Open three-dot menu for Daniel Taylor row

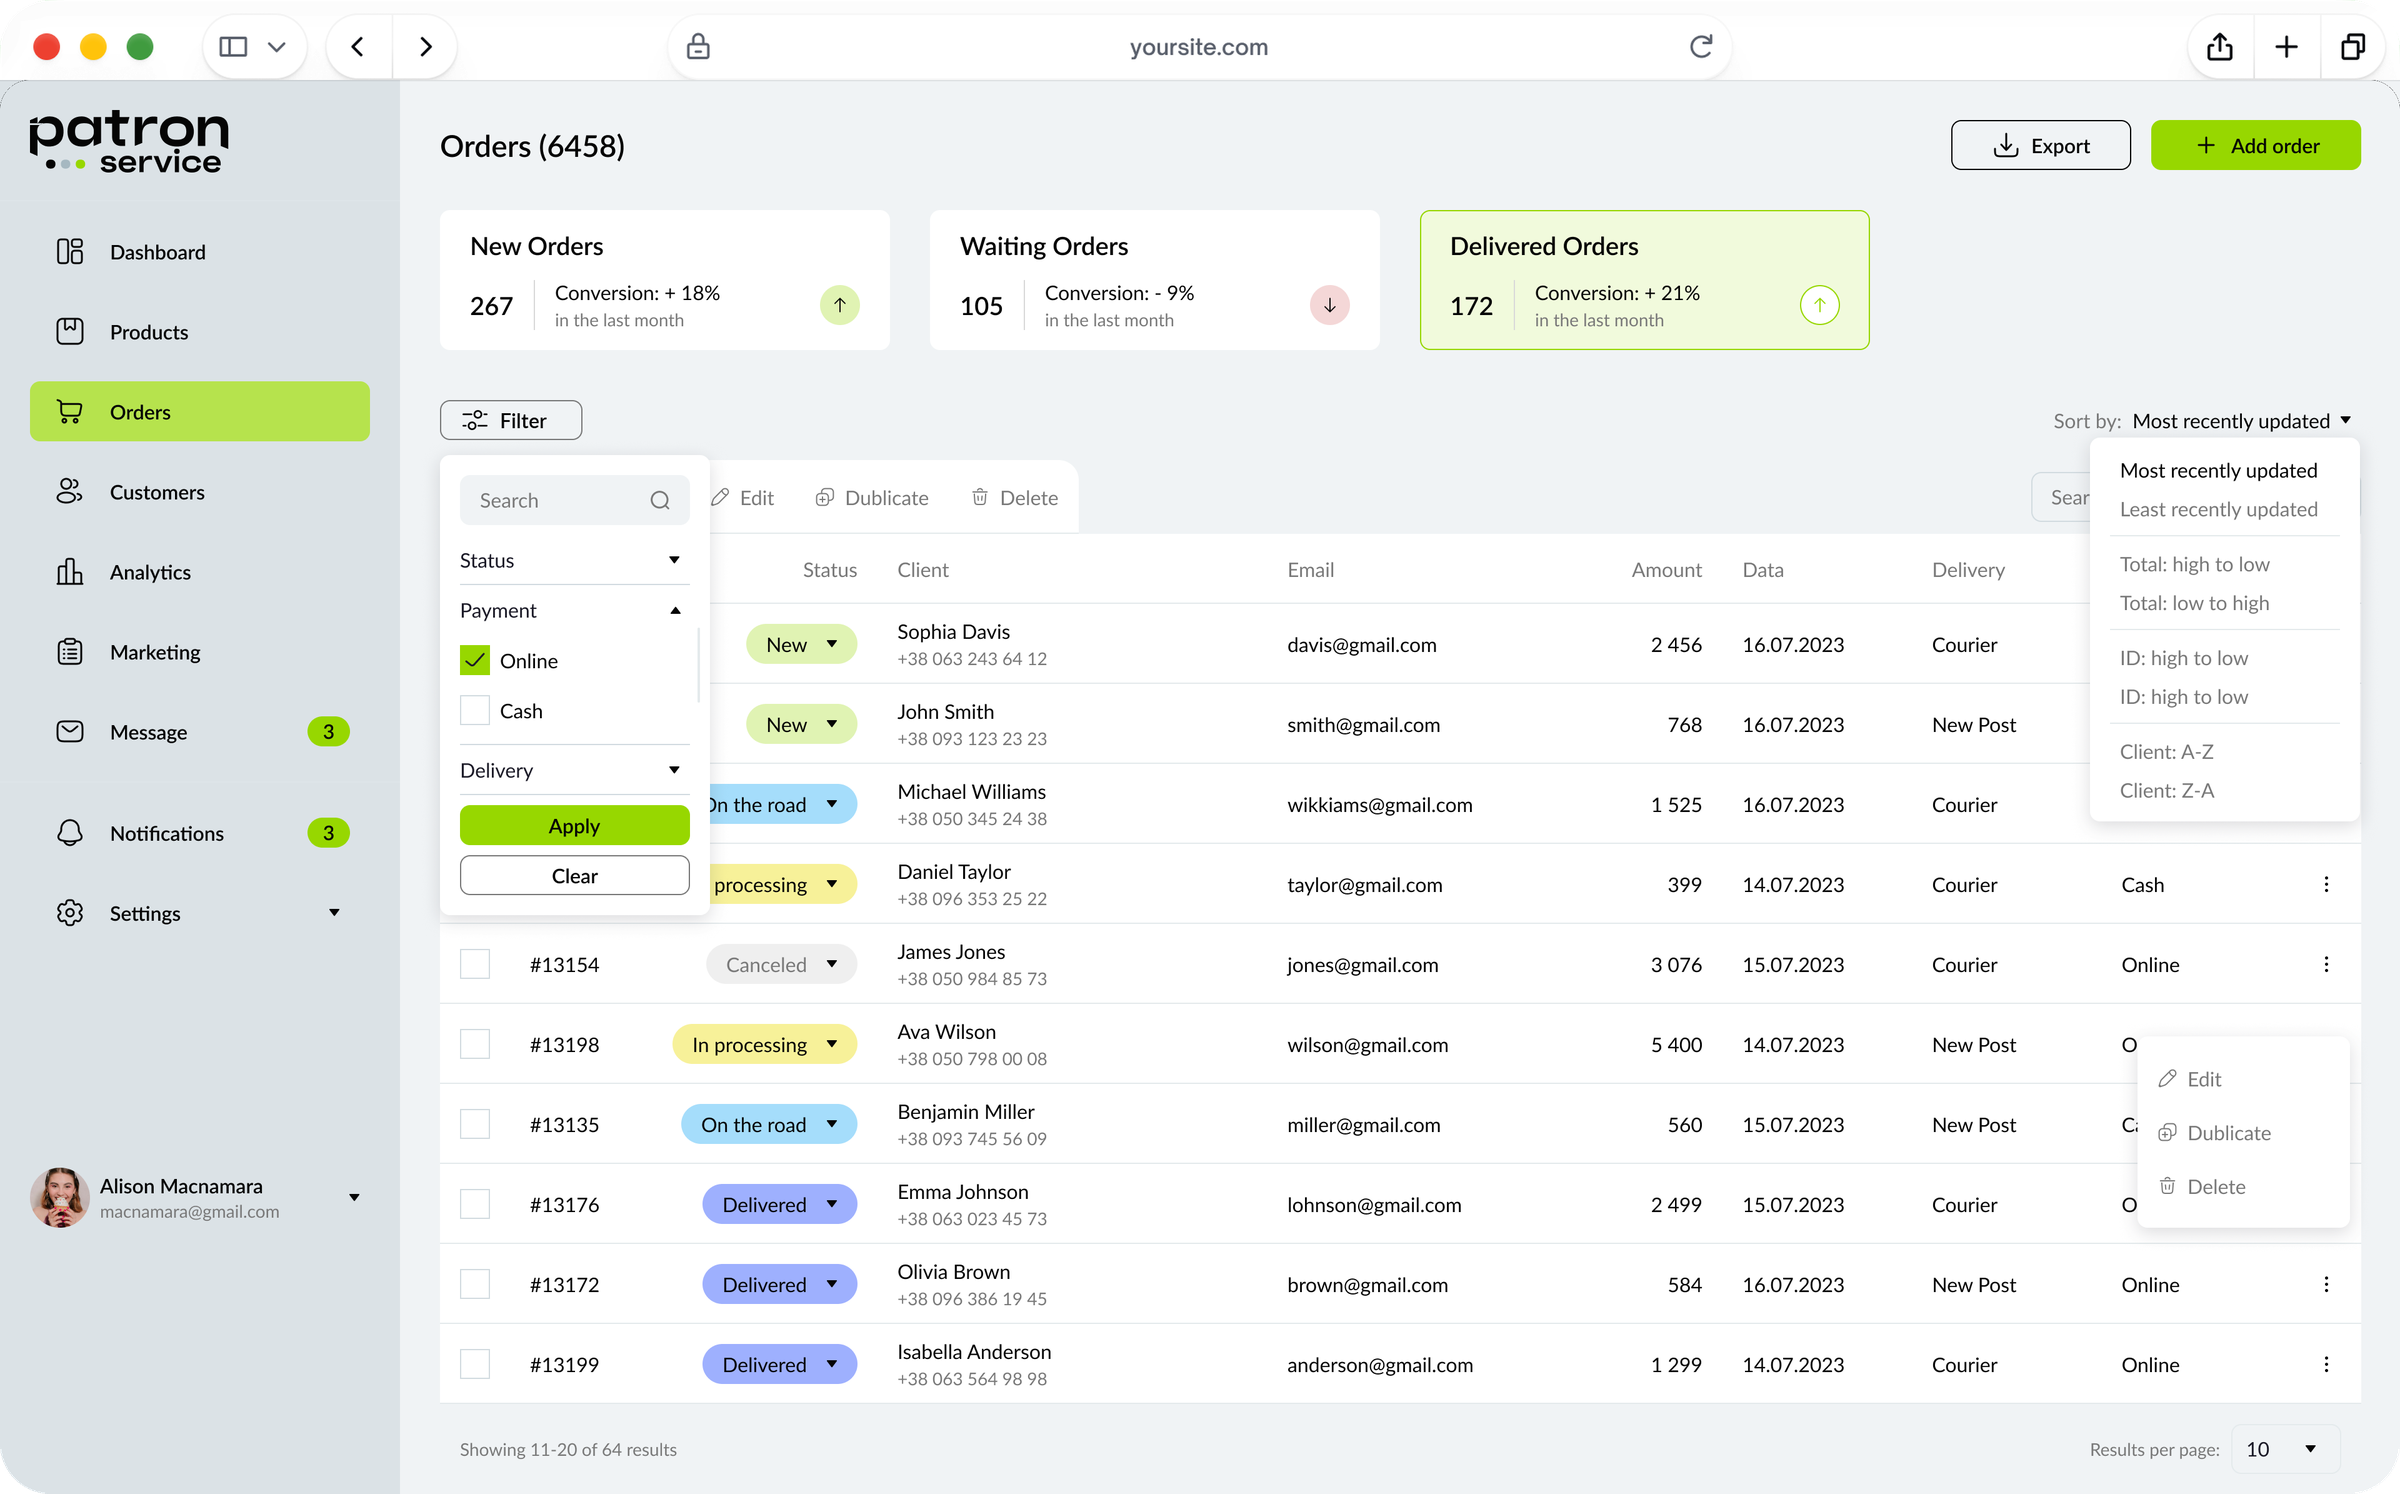click(x=2326, y=884)
